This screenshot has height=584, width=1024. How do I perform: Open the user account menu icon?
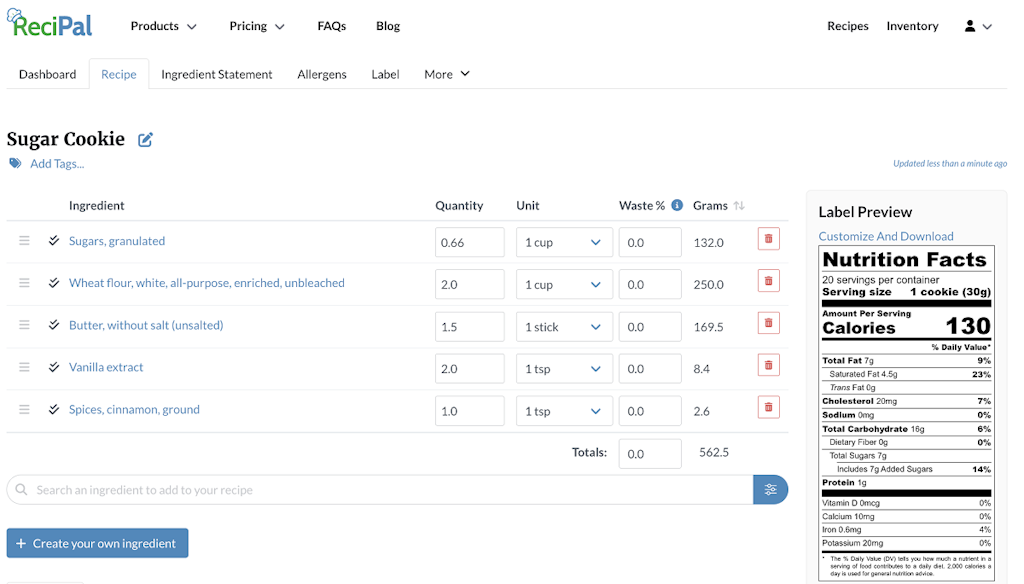click(x=977, y=27)
